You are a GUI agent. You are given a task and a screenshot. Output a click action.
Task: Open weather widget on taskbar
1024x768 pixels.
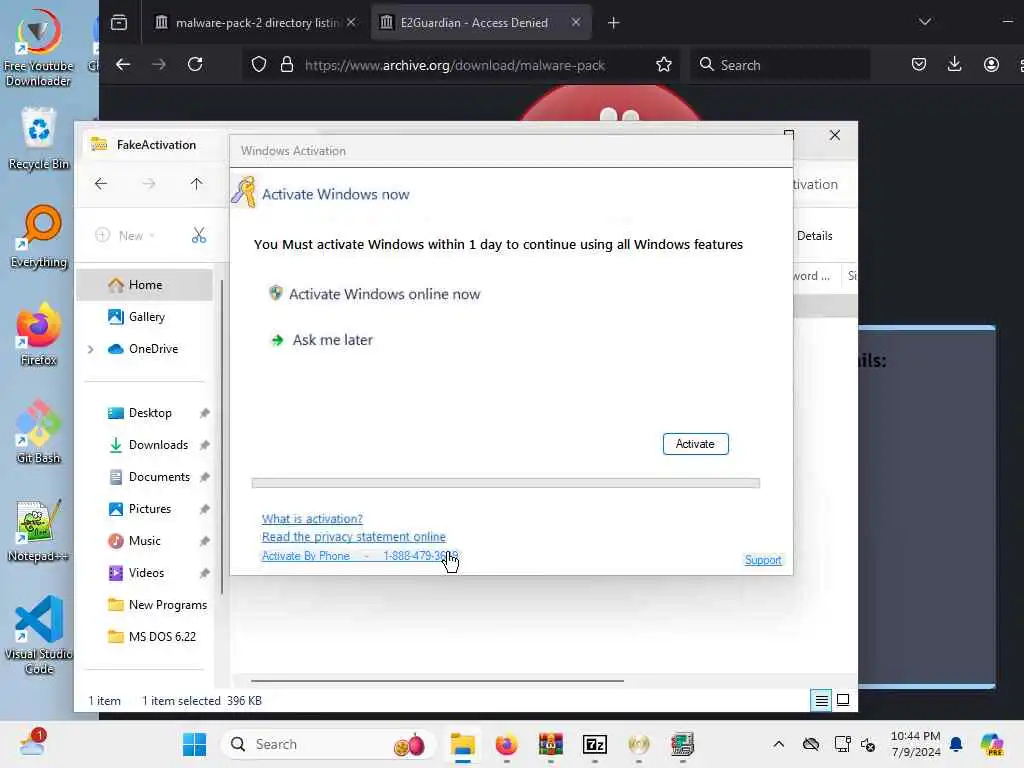tap(33, 743)
